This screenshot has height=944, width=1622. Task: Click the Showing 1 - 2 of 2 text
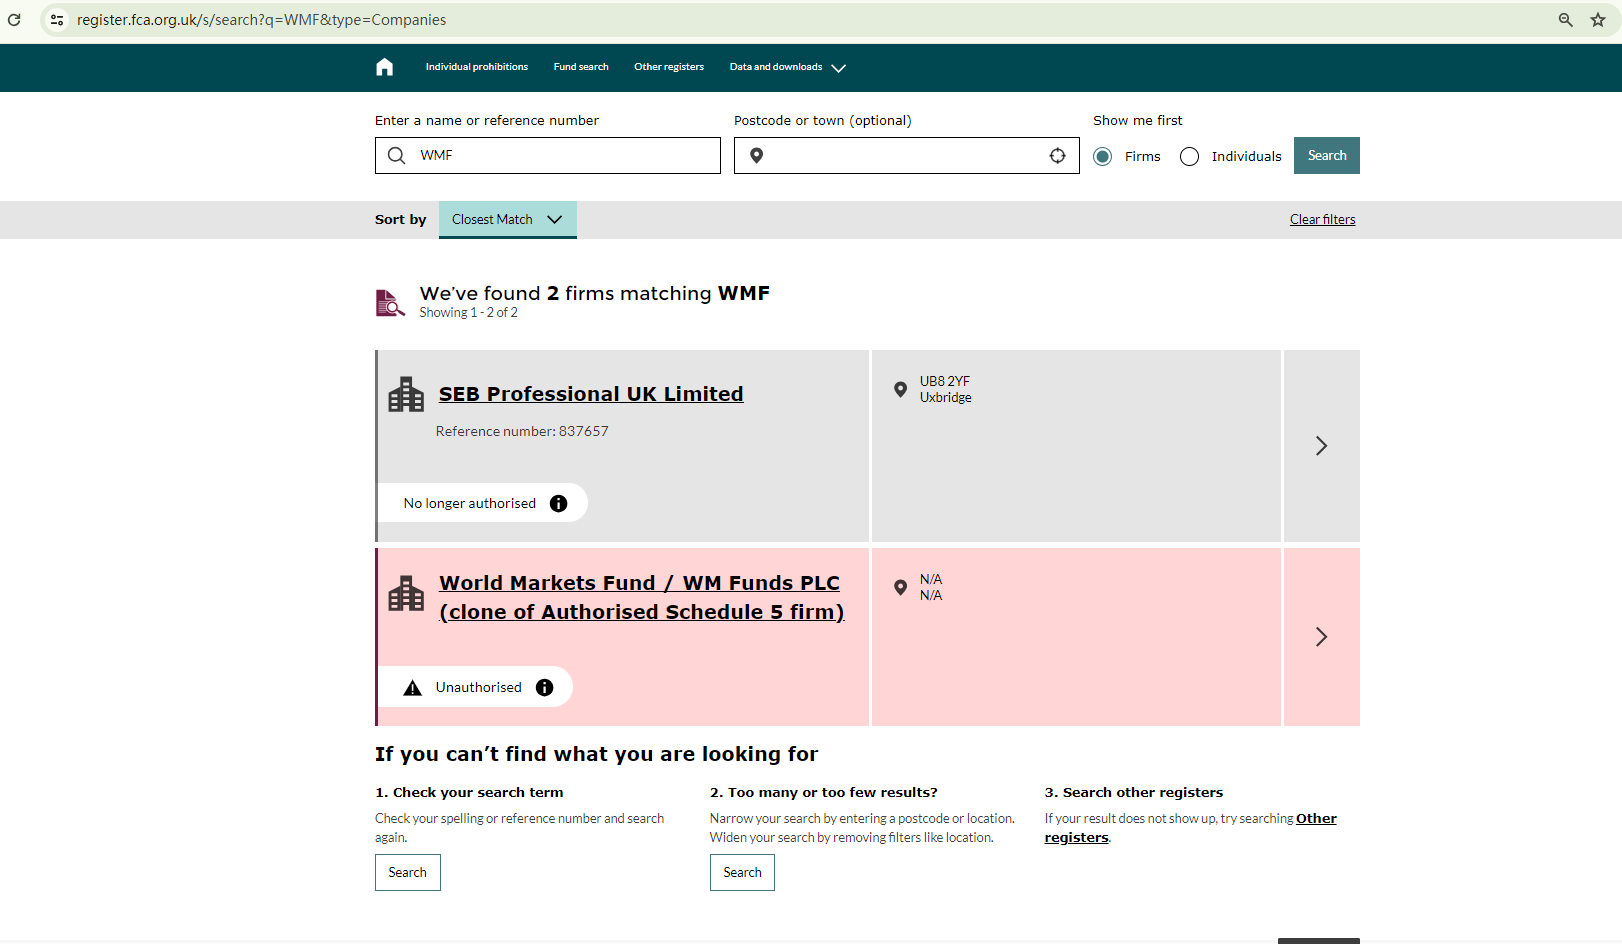(469, 313)
